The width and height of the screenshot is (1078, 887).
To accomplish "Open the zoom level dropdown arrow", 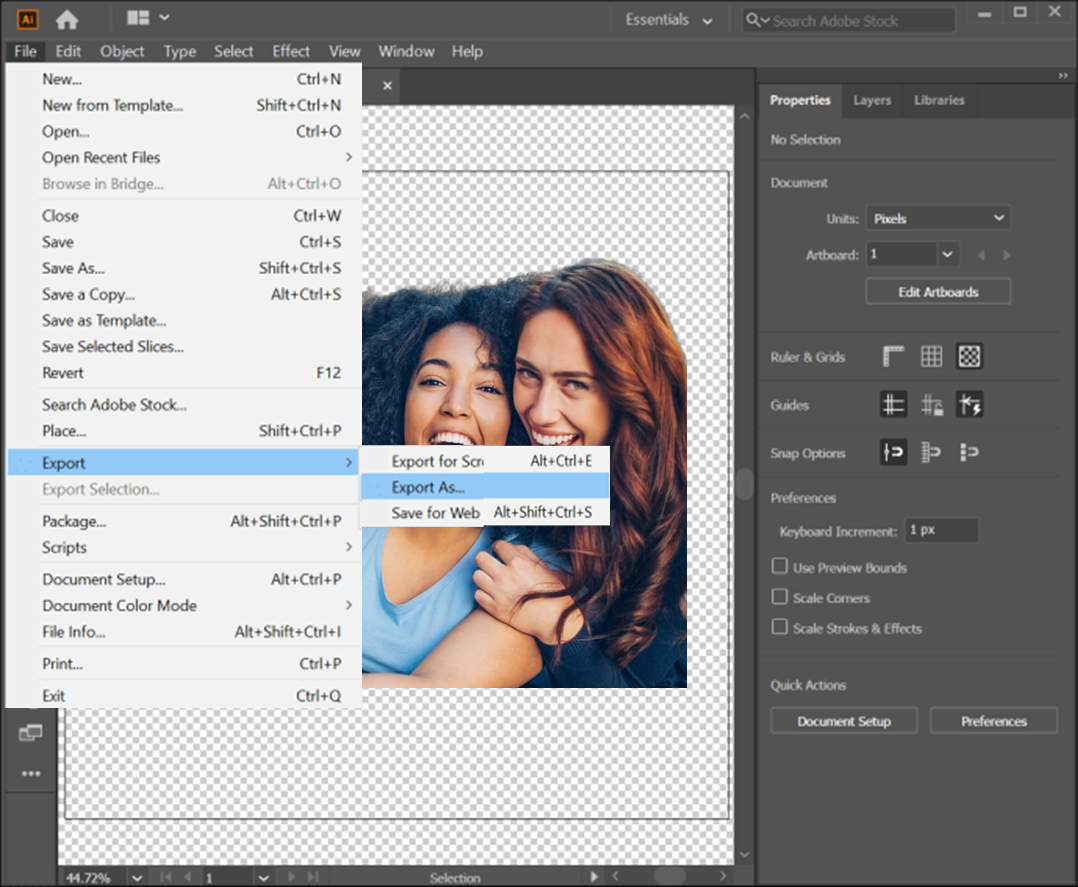I will tap(136, 877).
